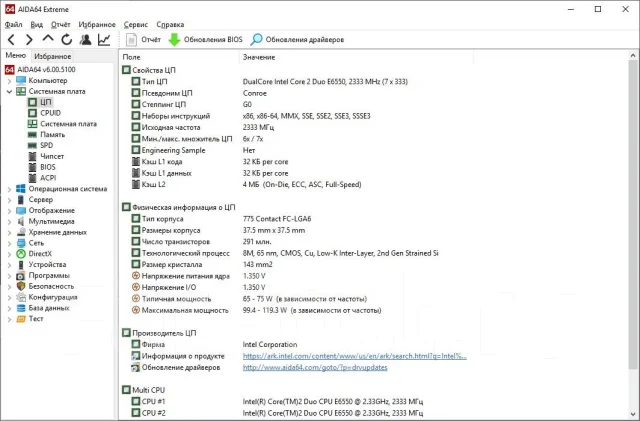Image resolution: width=640 pixels, height=421 pixels.
Task: Click the Конфигурация icon
Action: point(21,297)
